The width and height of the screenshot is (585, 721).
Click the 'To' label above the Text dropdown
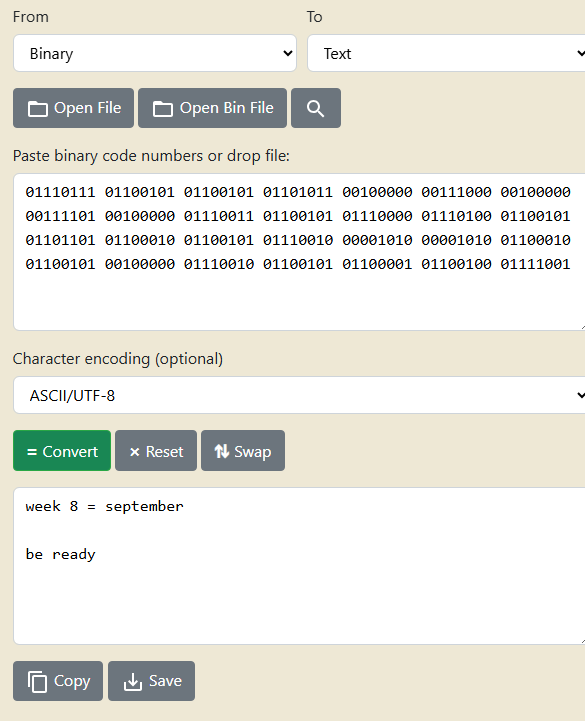pos(315,17)
